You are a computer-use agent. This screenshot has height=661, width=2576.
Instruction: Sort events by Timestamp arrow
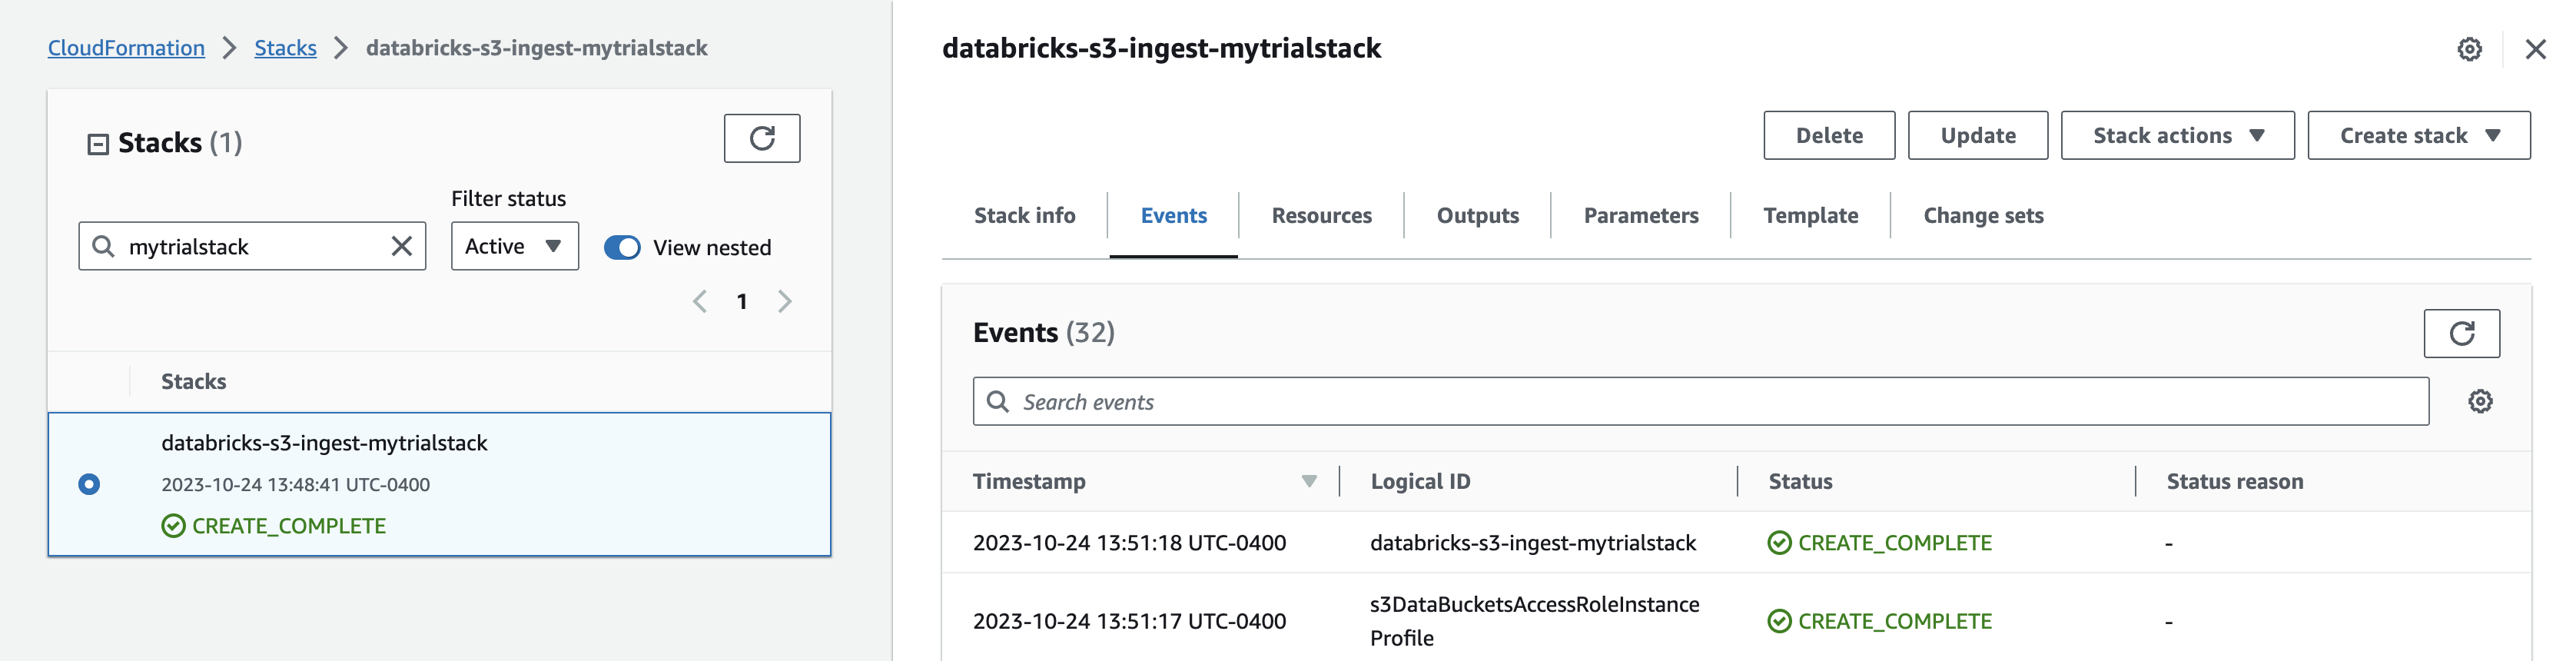[1309, 481]
